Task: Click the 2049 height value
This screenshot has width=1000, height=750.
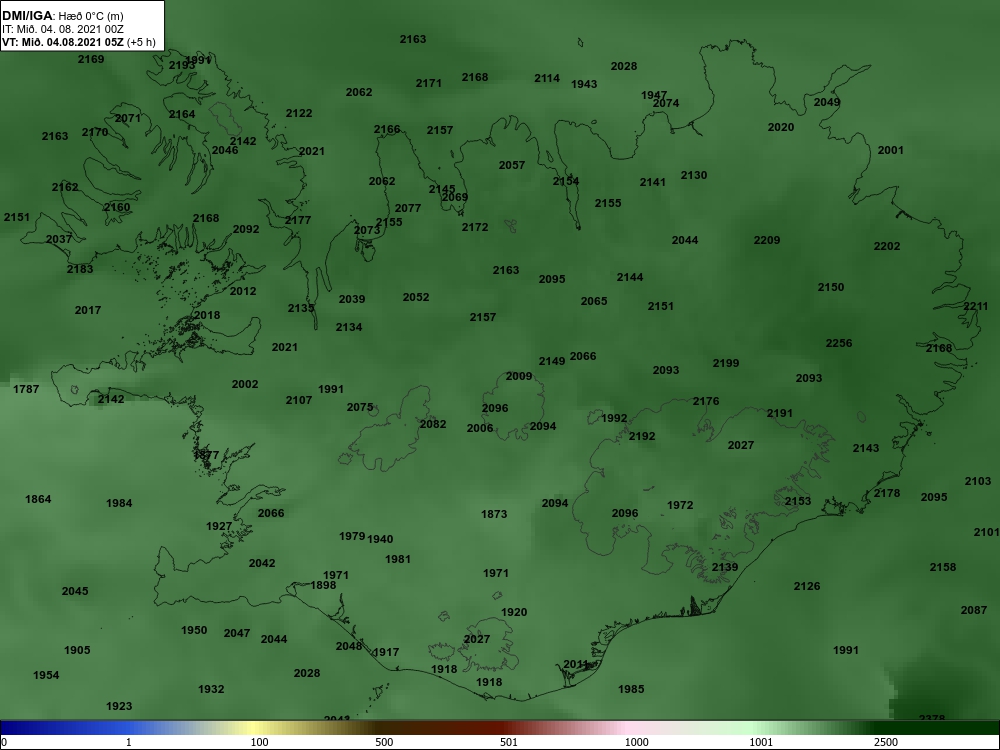Action: 827,102
